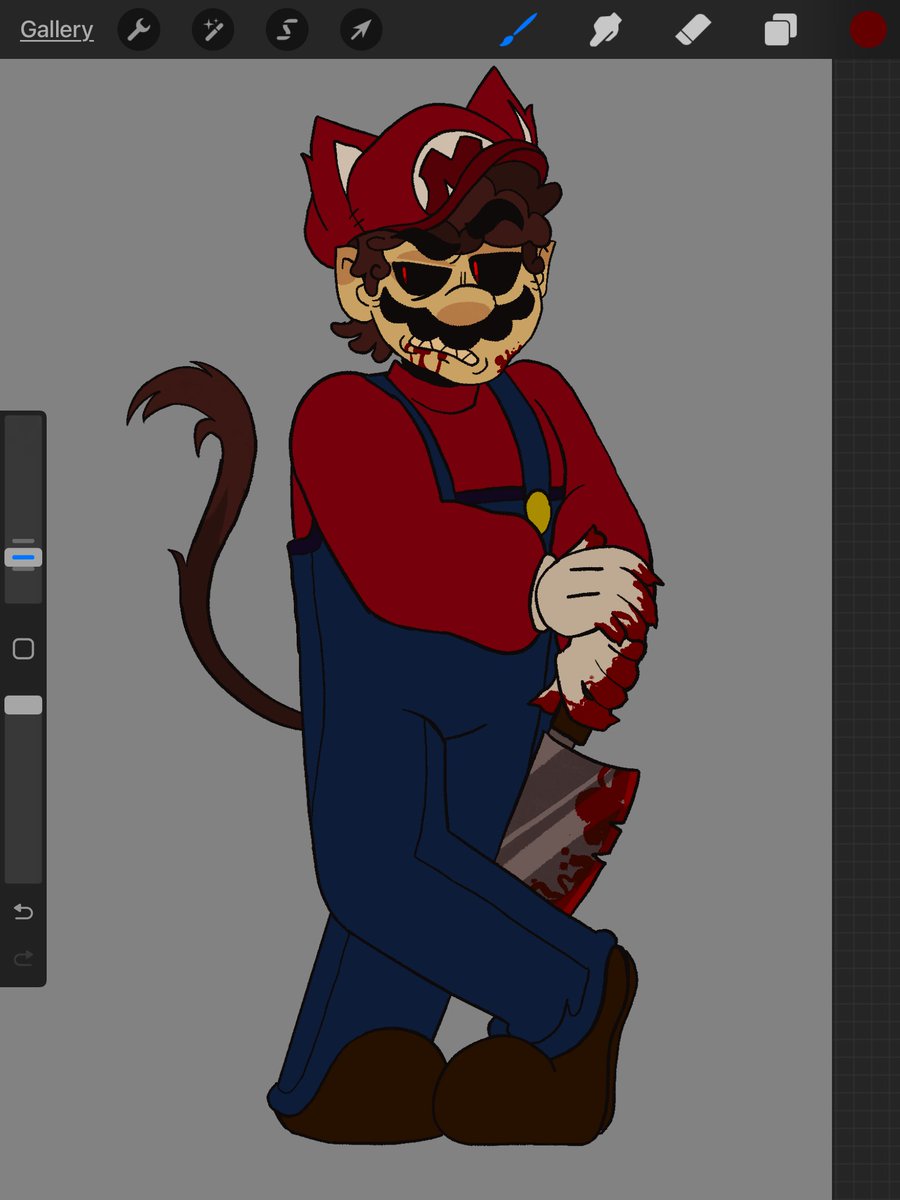Return to the Gallery
Image resolution: width=900 pixels, height=1200 pixels.
click(x=57, y=30)
